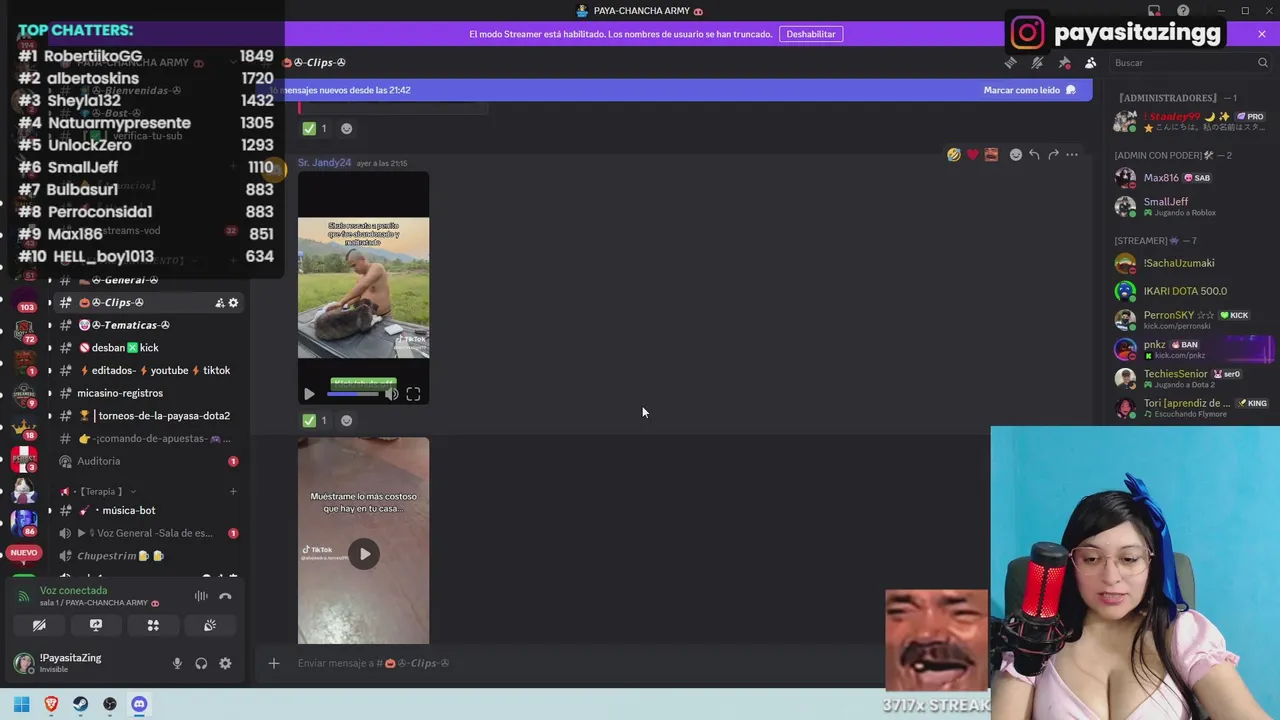The width and height of the screenshot is (1280, 720).
Task: Click Marcar como leído button
Action: click(1029, 90)
